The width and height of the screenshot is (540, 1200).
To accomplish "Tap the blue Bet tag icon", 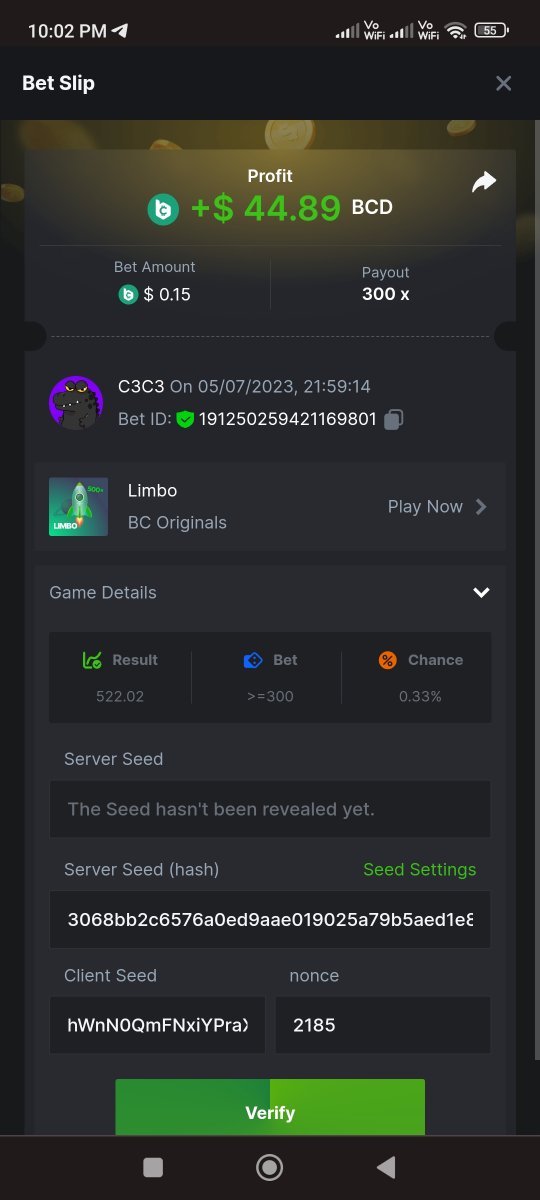I will click(253, 660).
